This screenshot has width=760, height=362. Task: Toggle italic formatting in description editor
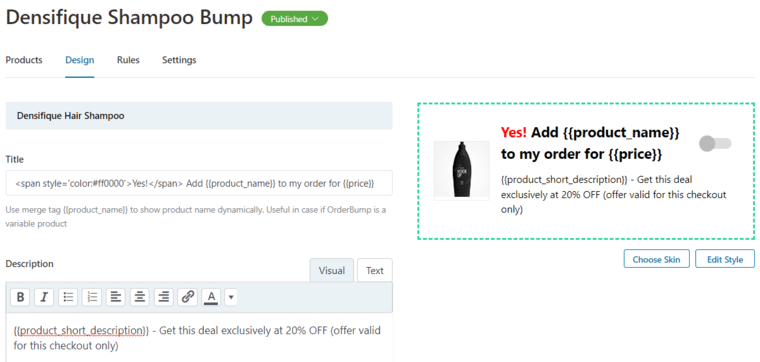coord(44,297)
